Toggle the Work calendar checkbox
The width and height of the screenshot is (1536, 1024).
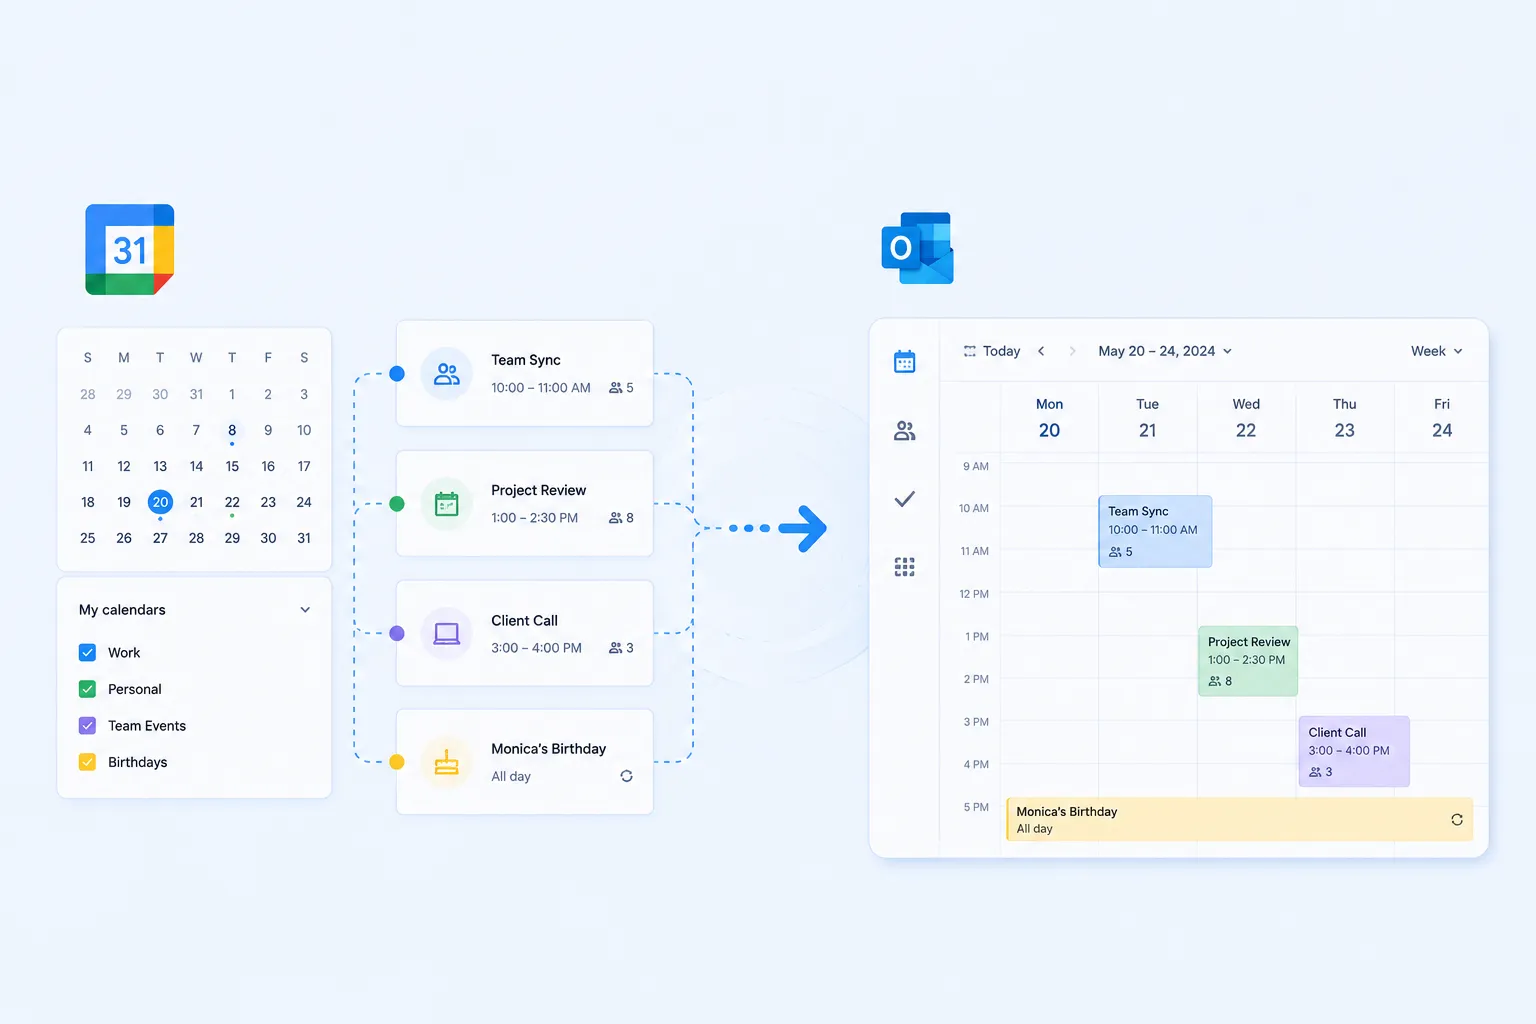[x=87, y=653]
